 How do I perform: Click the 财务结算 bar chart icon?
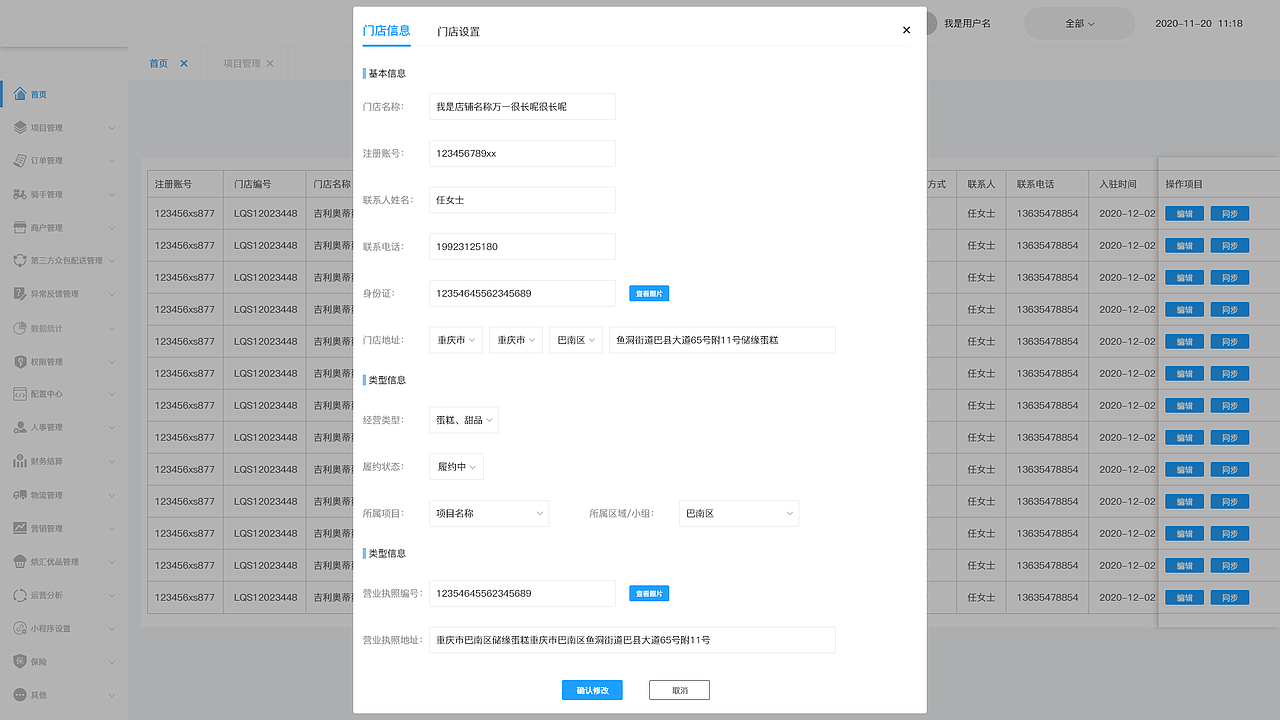[x=20, y=461]
